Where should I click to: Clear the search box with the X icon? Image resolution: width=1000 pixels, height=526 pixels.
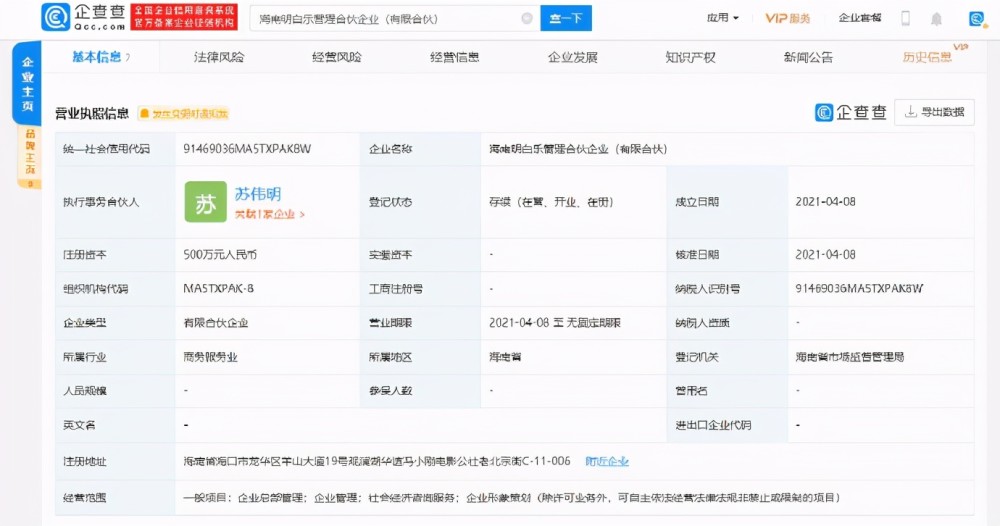click(527, 18)
